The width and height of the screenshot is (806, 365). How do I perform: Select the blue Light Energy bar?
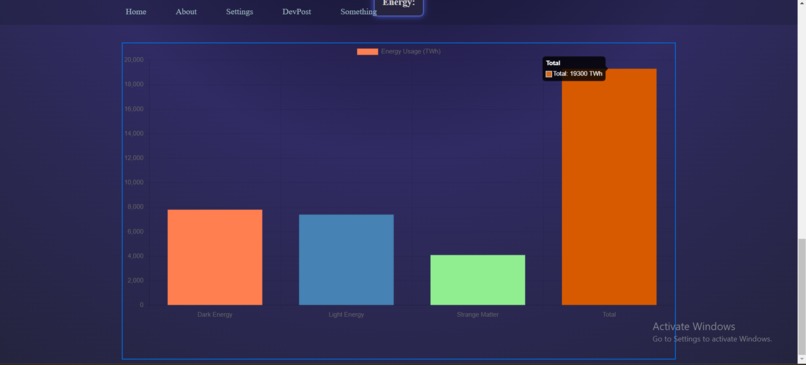(x=346, y=260)
